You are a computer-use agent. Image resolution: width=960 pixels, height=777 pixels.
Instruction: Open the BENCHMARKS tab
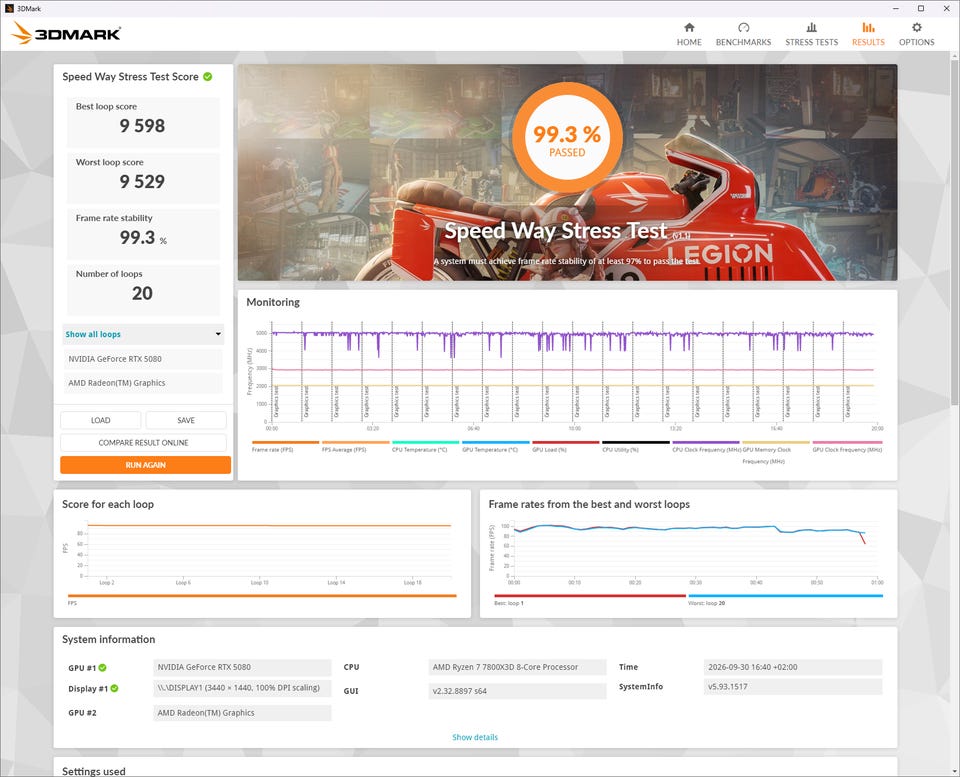point(743,34)
